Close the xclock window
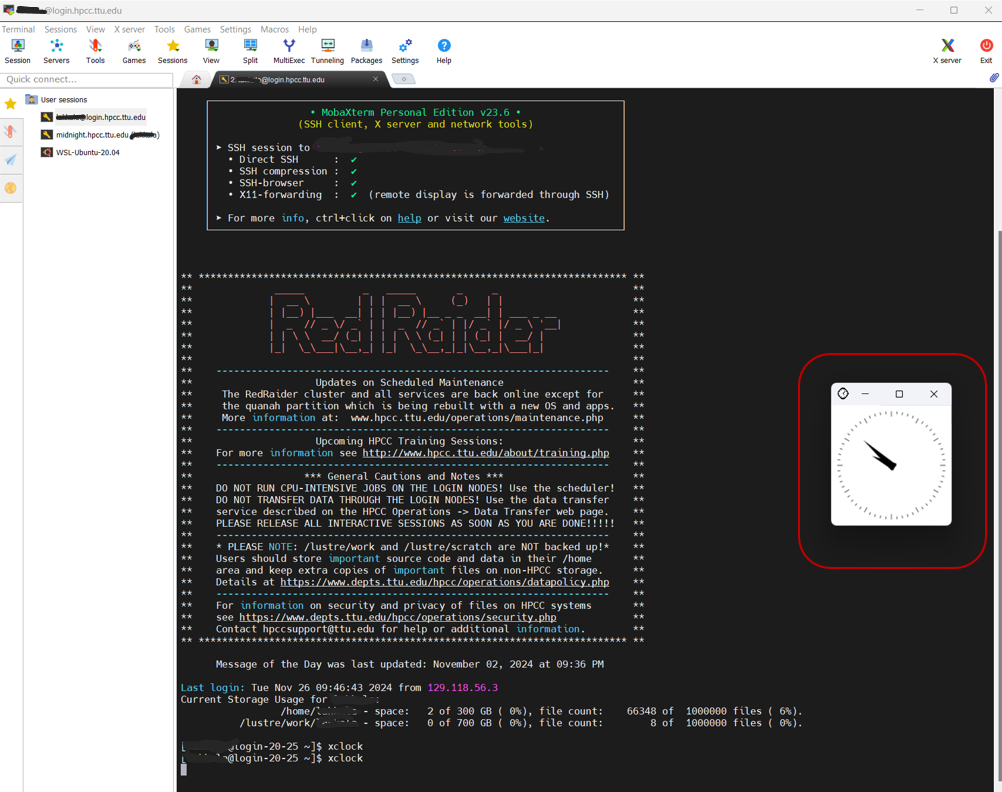This screenshot has width=1002, height=792. (x=934, y=394)
